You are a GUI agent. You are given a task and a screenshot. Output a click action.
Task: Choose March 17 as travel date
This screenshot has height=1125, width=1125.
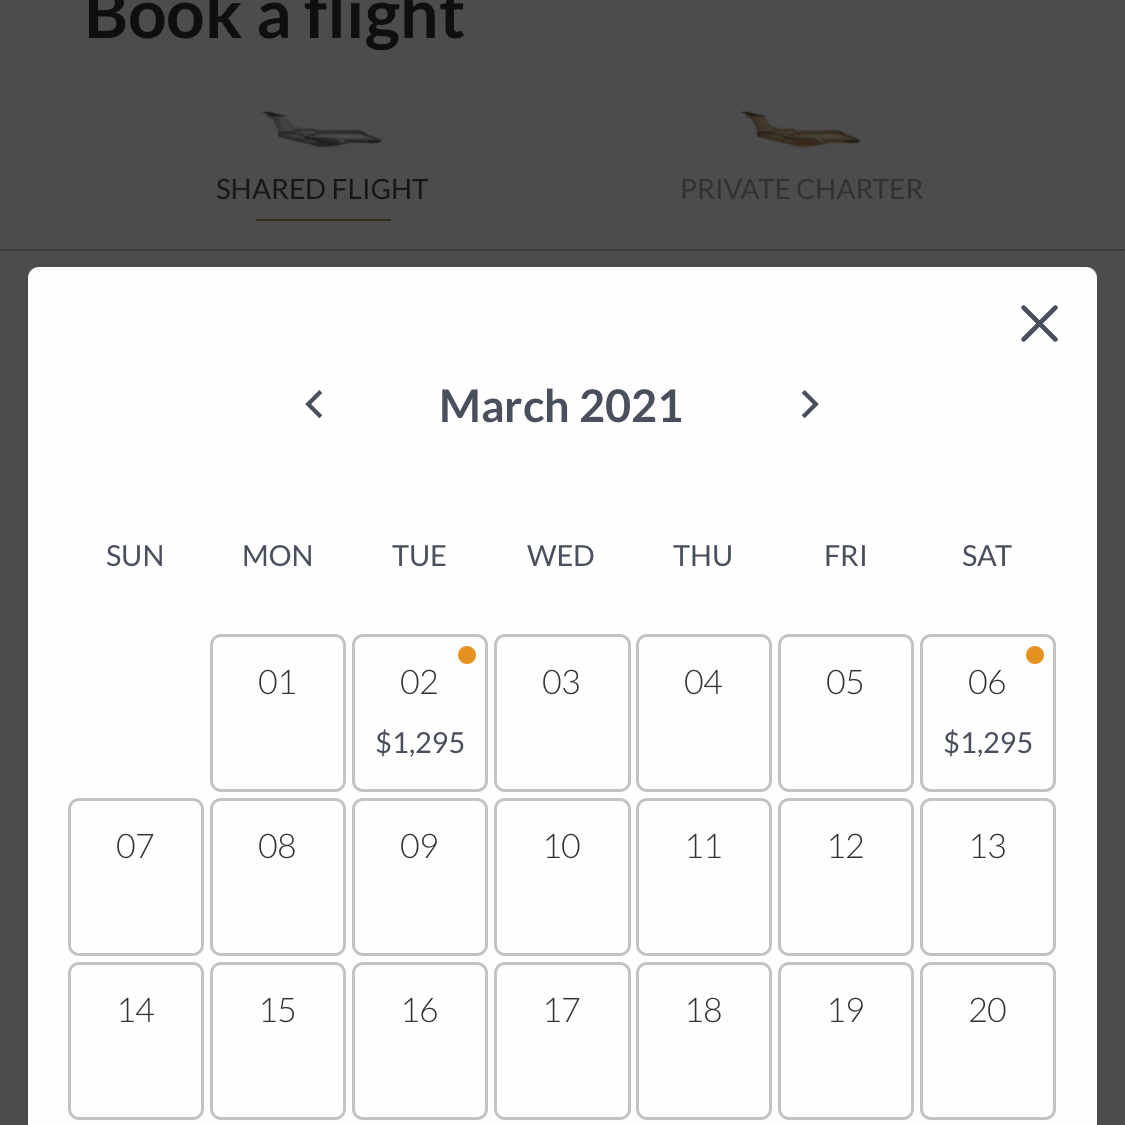click(561, 1040)
